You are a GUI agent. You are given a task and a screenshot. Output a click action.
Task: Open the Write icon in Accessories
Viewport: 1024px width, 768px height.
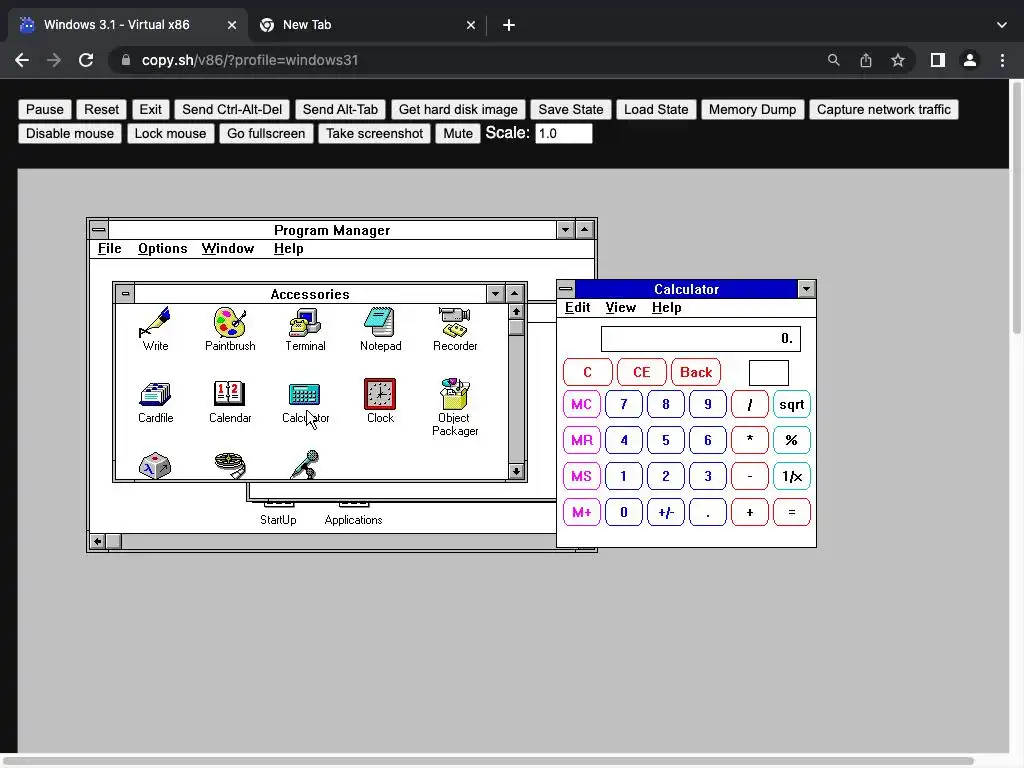155,329
